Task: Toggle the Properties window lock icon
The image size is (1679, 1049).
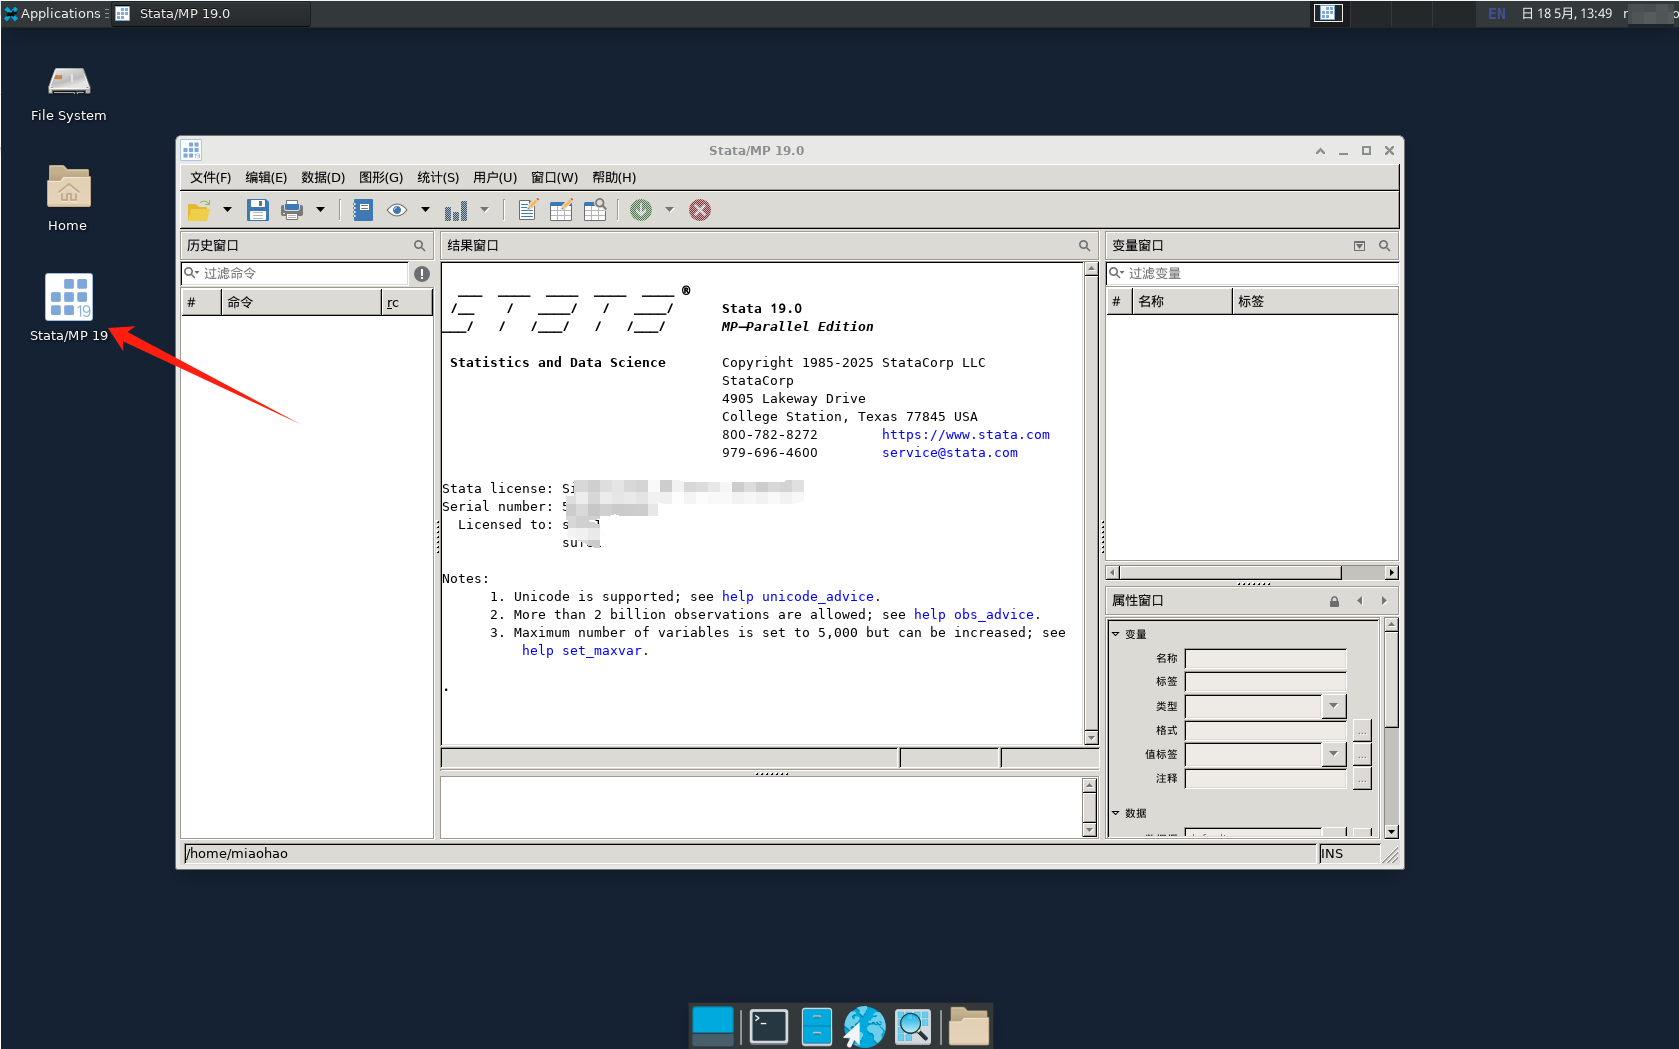Action: [x=1334, y=601]
